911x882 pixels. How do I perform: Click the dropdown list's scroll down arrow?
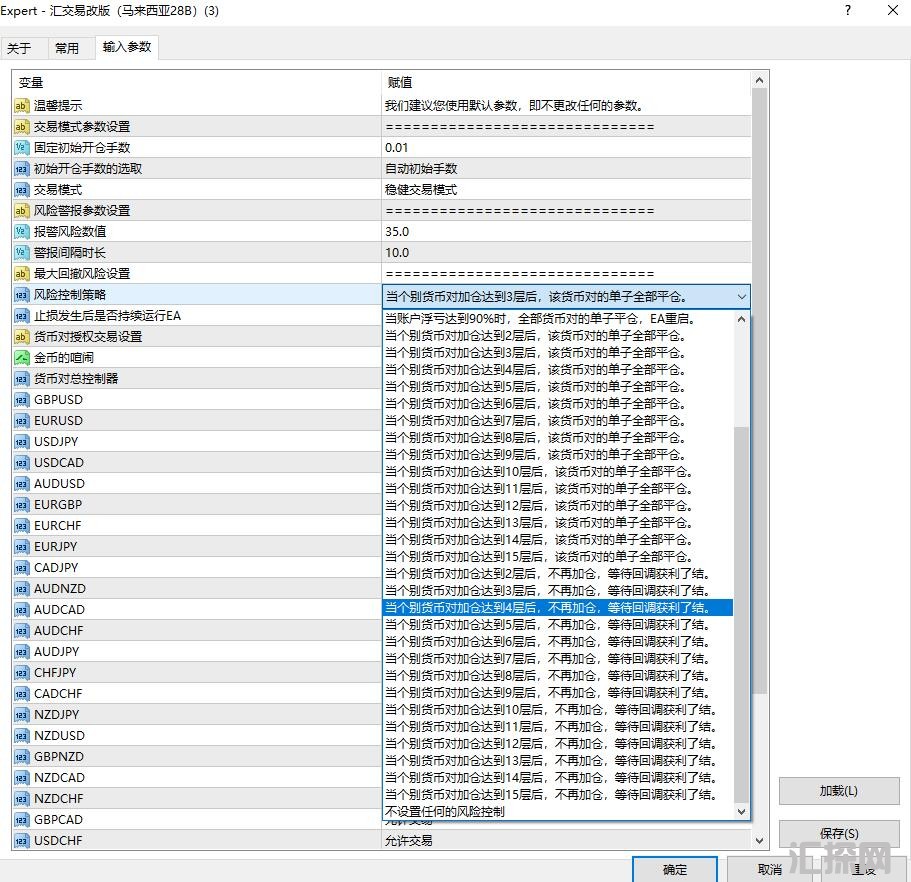(x=741, y=812)
